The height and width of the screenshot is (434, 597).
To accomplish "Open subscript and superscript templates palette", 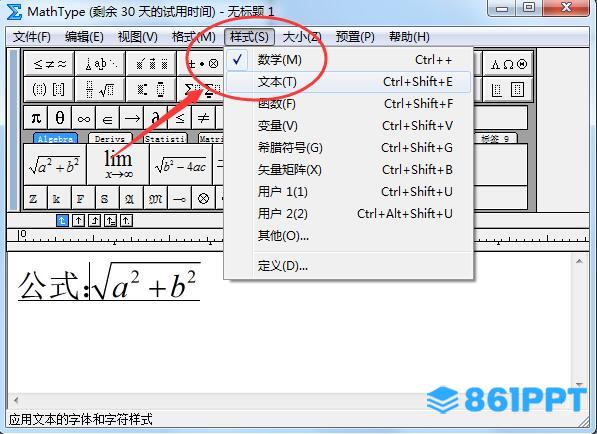I will (x=151, y=90).
